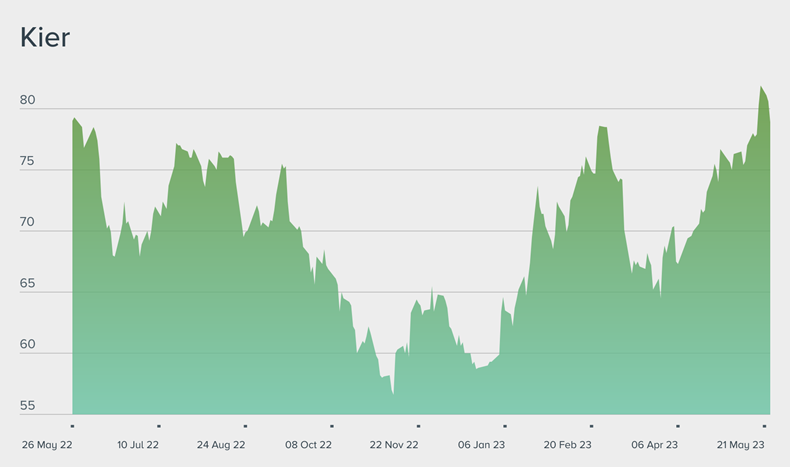Select the 24 Aug 22 date label
This screenshot has width=790, height=467.
223,444
